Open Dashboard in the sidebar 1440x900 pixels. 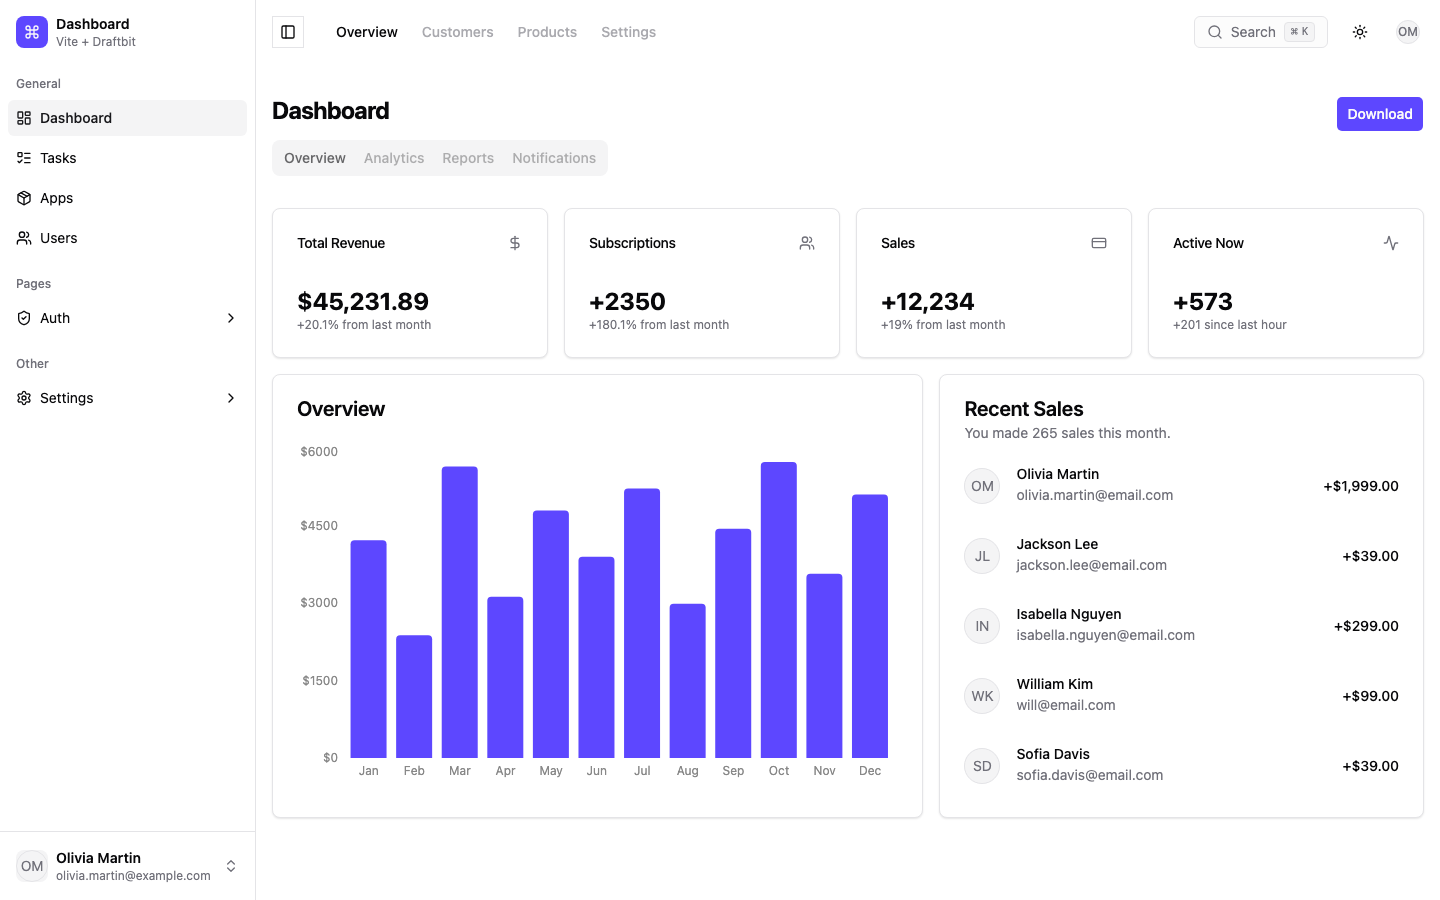tap(127, 118)
